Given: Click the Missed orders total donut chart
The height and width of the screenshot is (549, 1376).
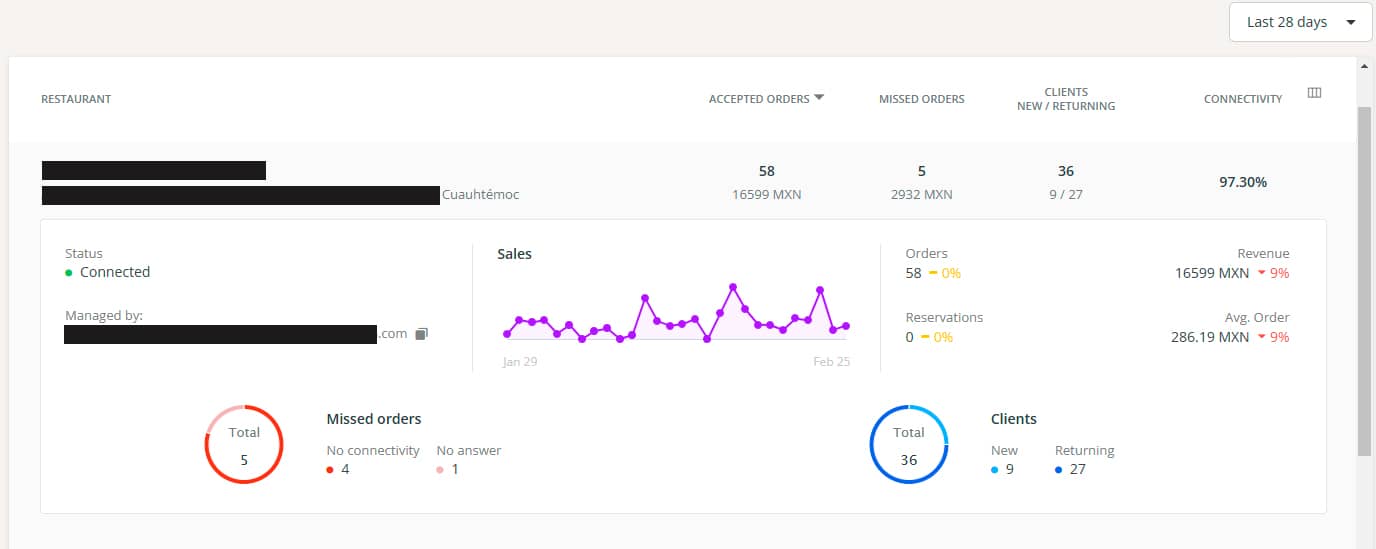Looking at the screenshot, I should click(244, 445).
